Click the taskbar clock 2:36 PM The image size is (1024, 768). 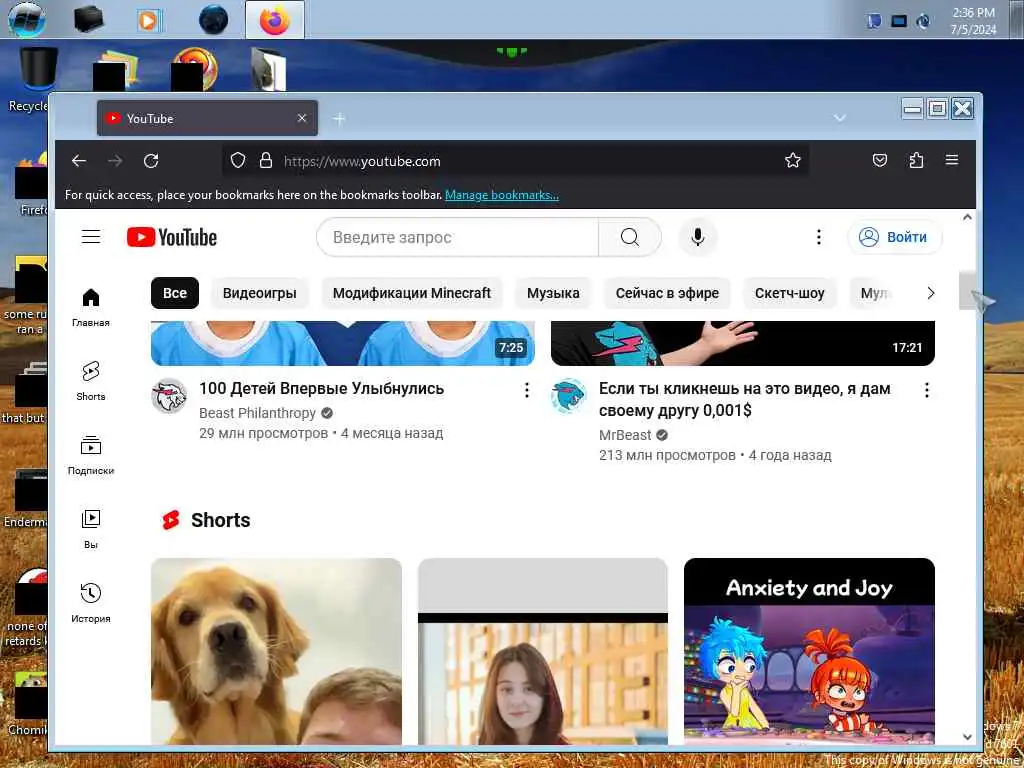point(973,21)
